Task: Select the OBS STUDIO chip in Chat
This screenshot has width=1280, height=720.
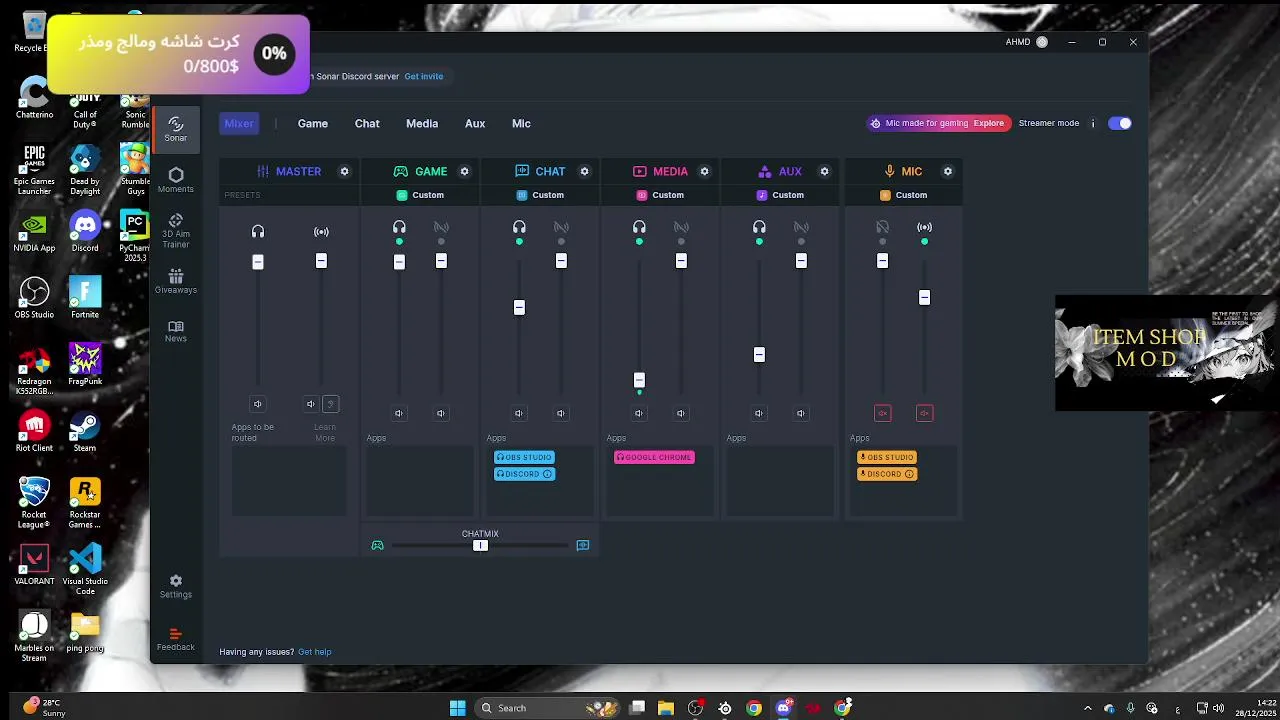Action: click(x=524, y=457)
